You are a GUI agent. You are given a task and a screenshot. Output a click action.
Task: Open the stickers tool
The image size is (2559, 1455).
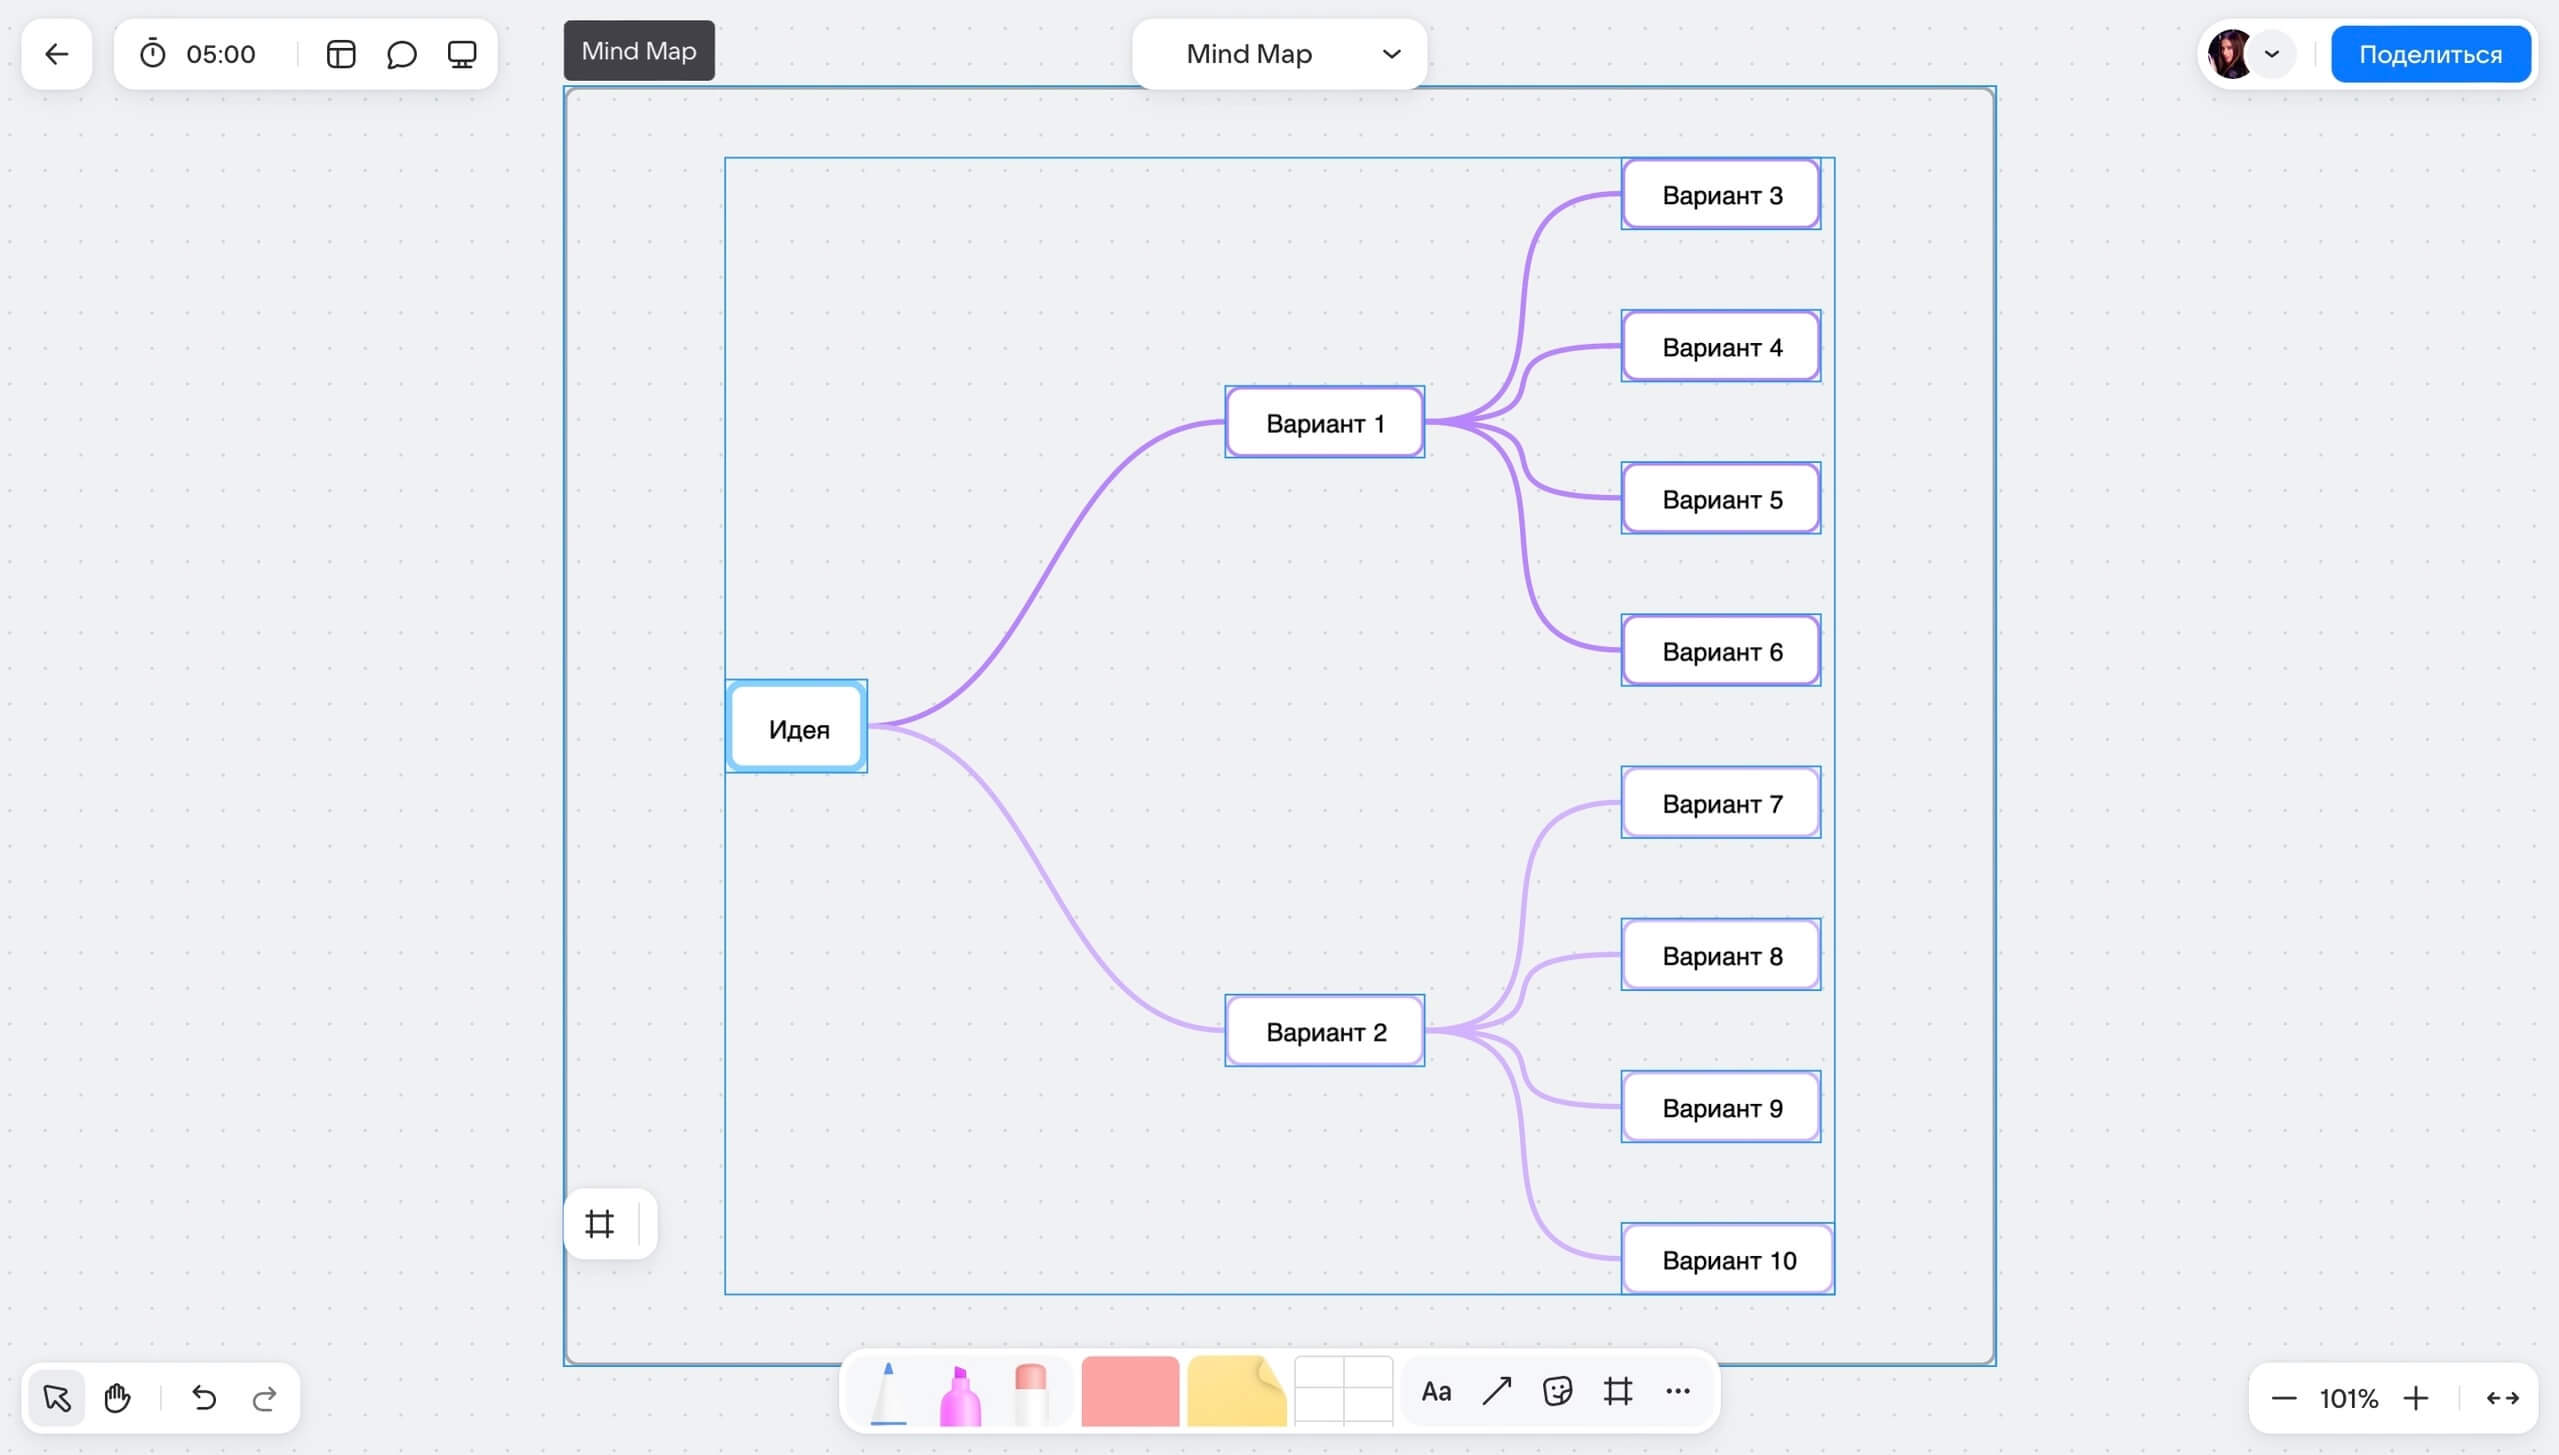pos(1557,1392)
